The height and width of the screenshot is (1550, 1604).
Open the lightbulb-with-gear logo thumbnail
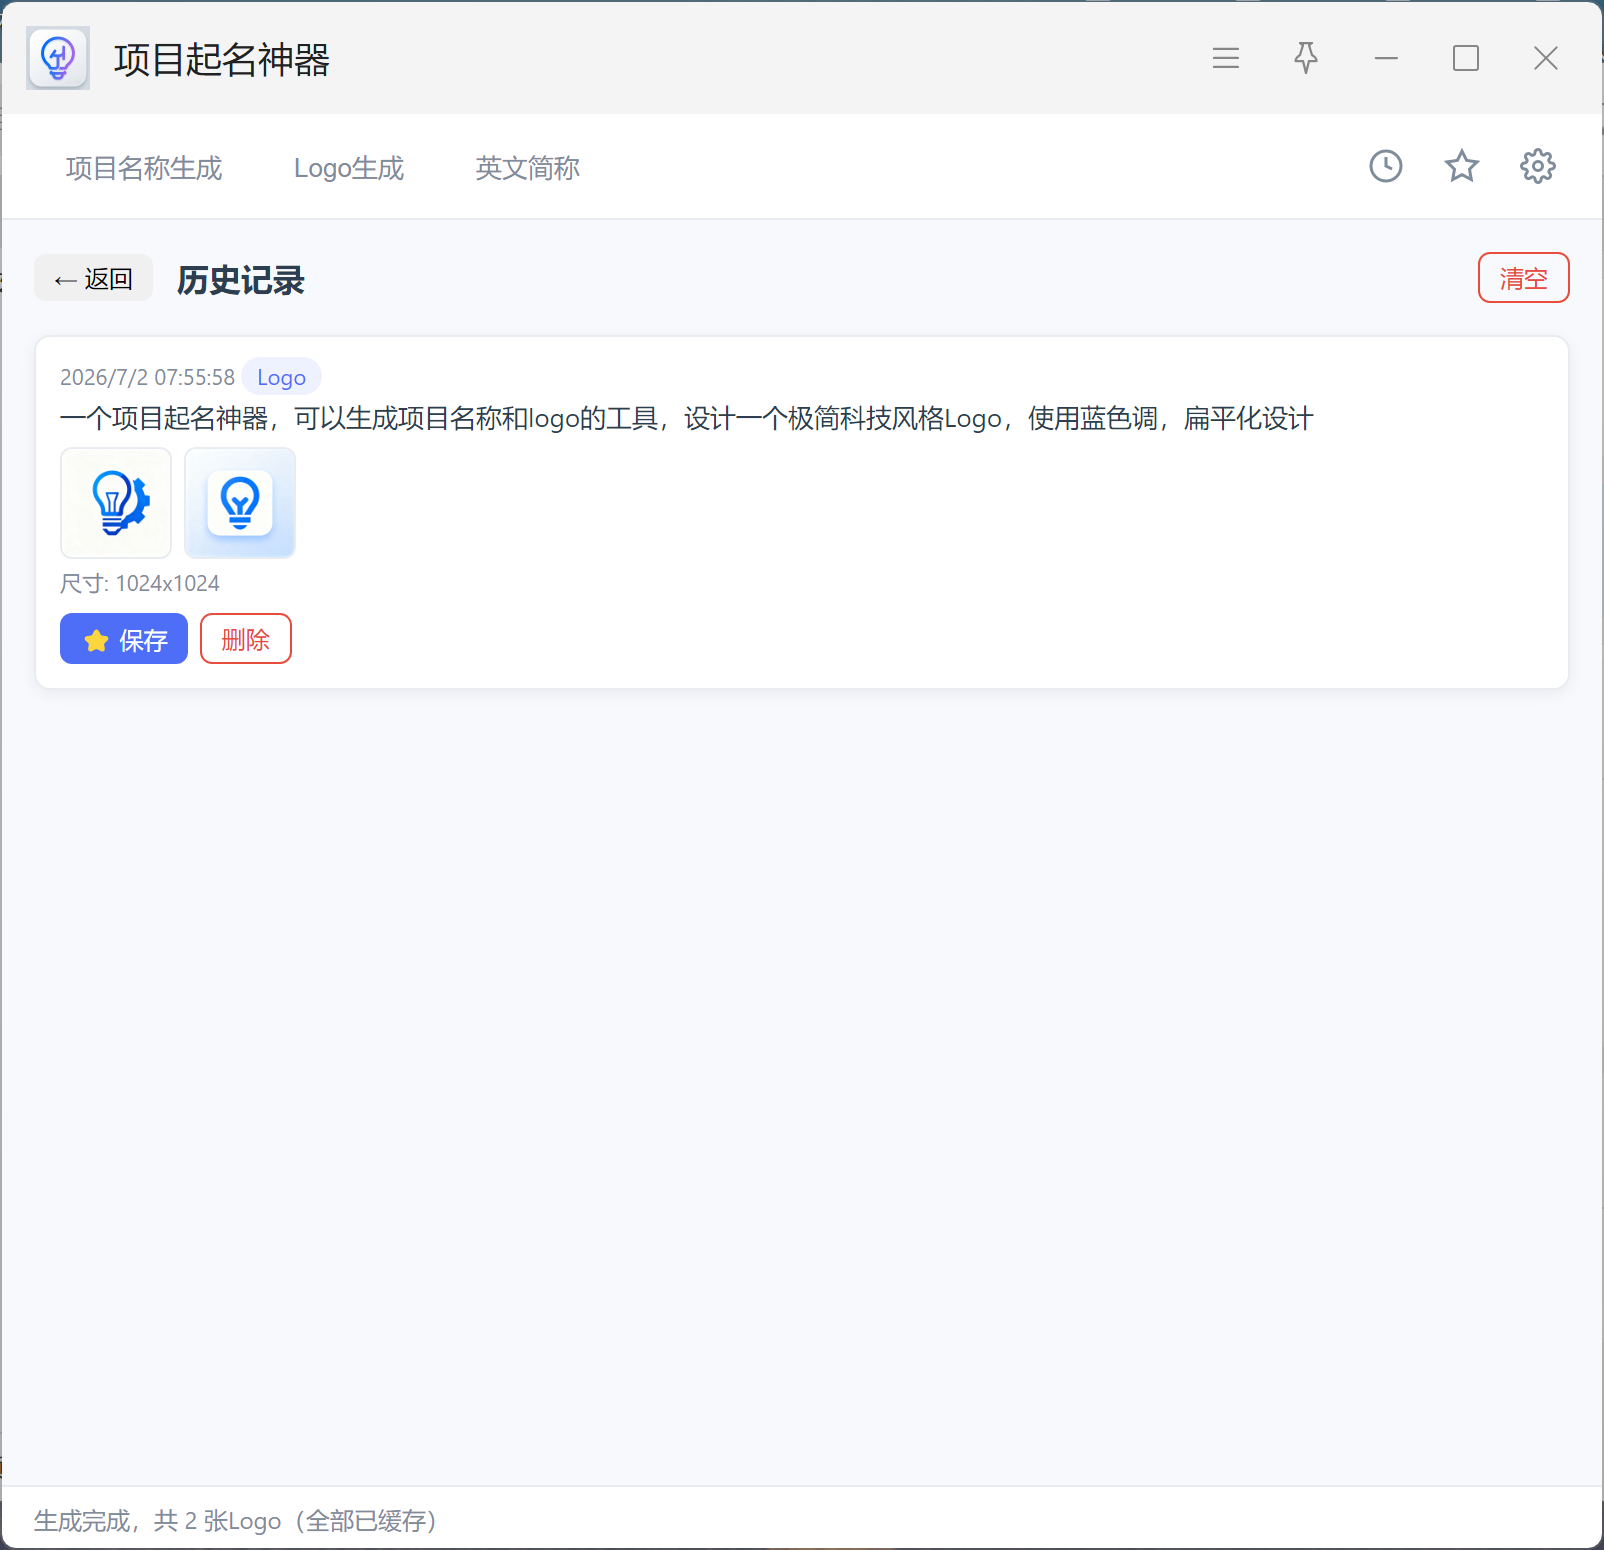[116, 503]
